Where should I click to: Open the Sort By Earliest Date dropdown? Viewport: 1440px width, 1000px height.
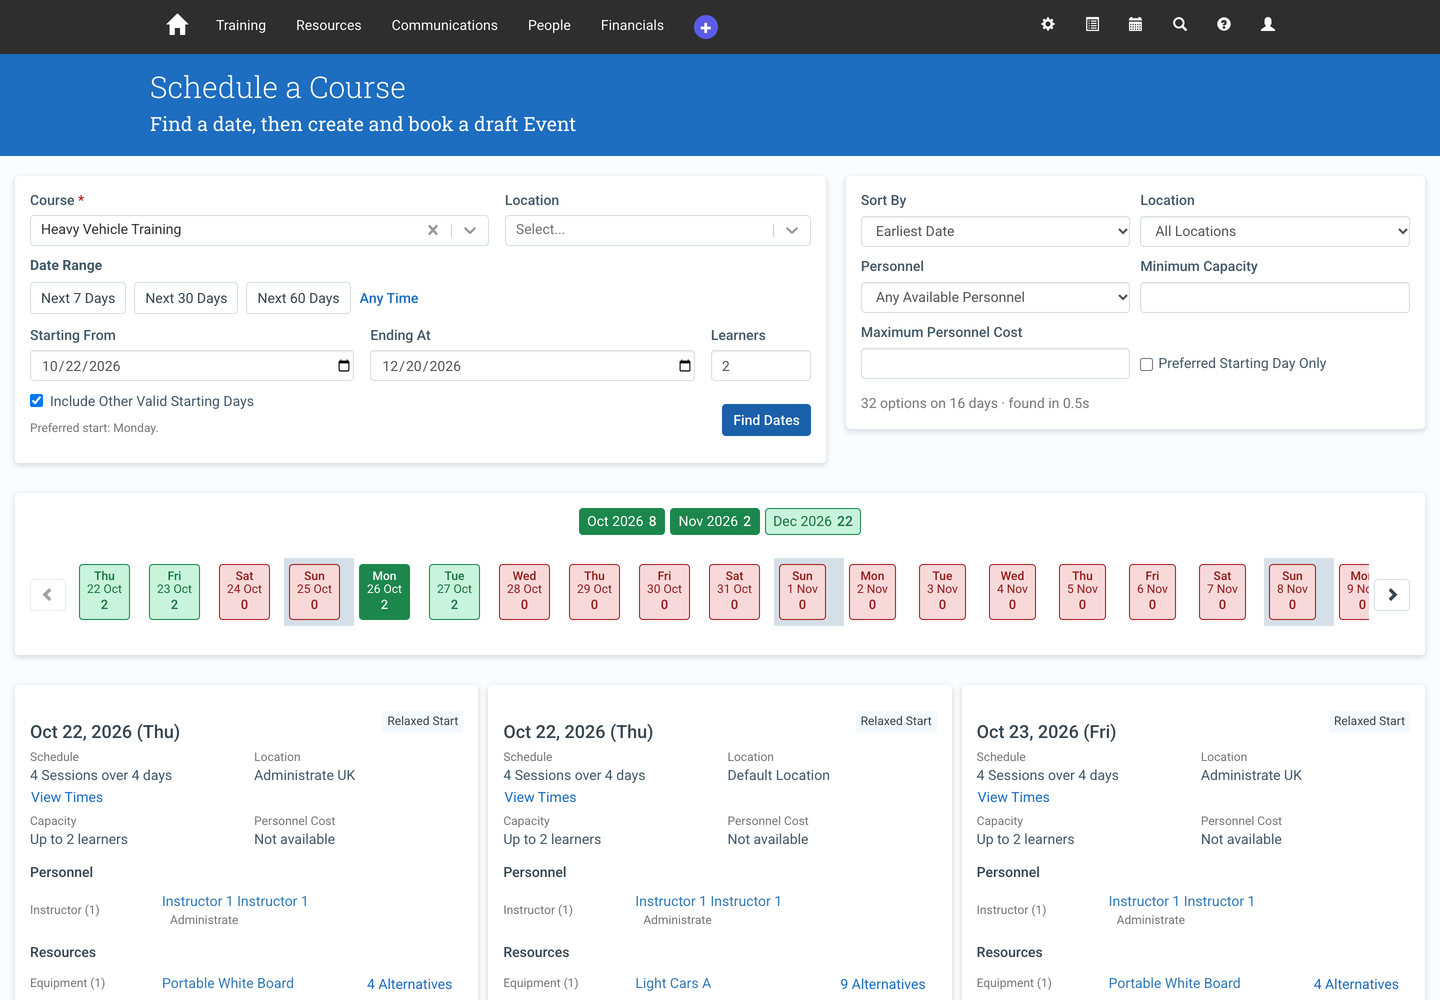pos(995,231)
